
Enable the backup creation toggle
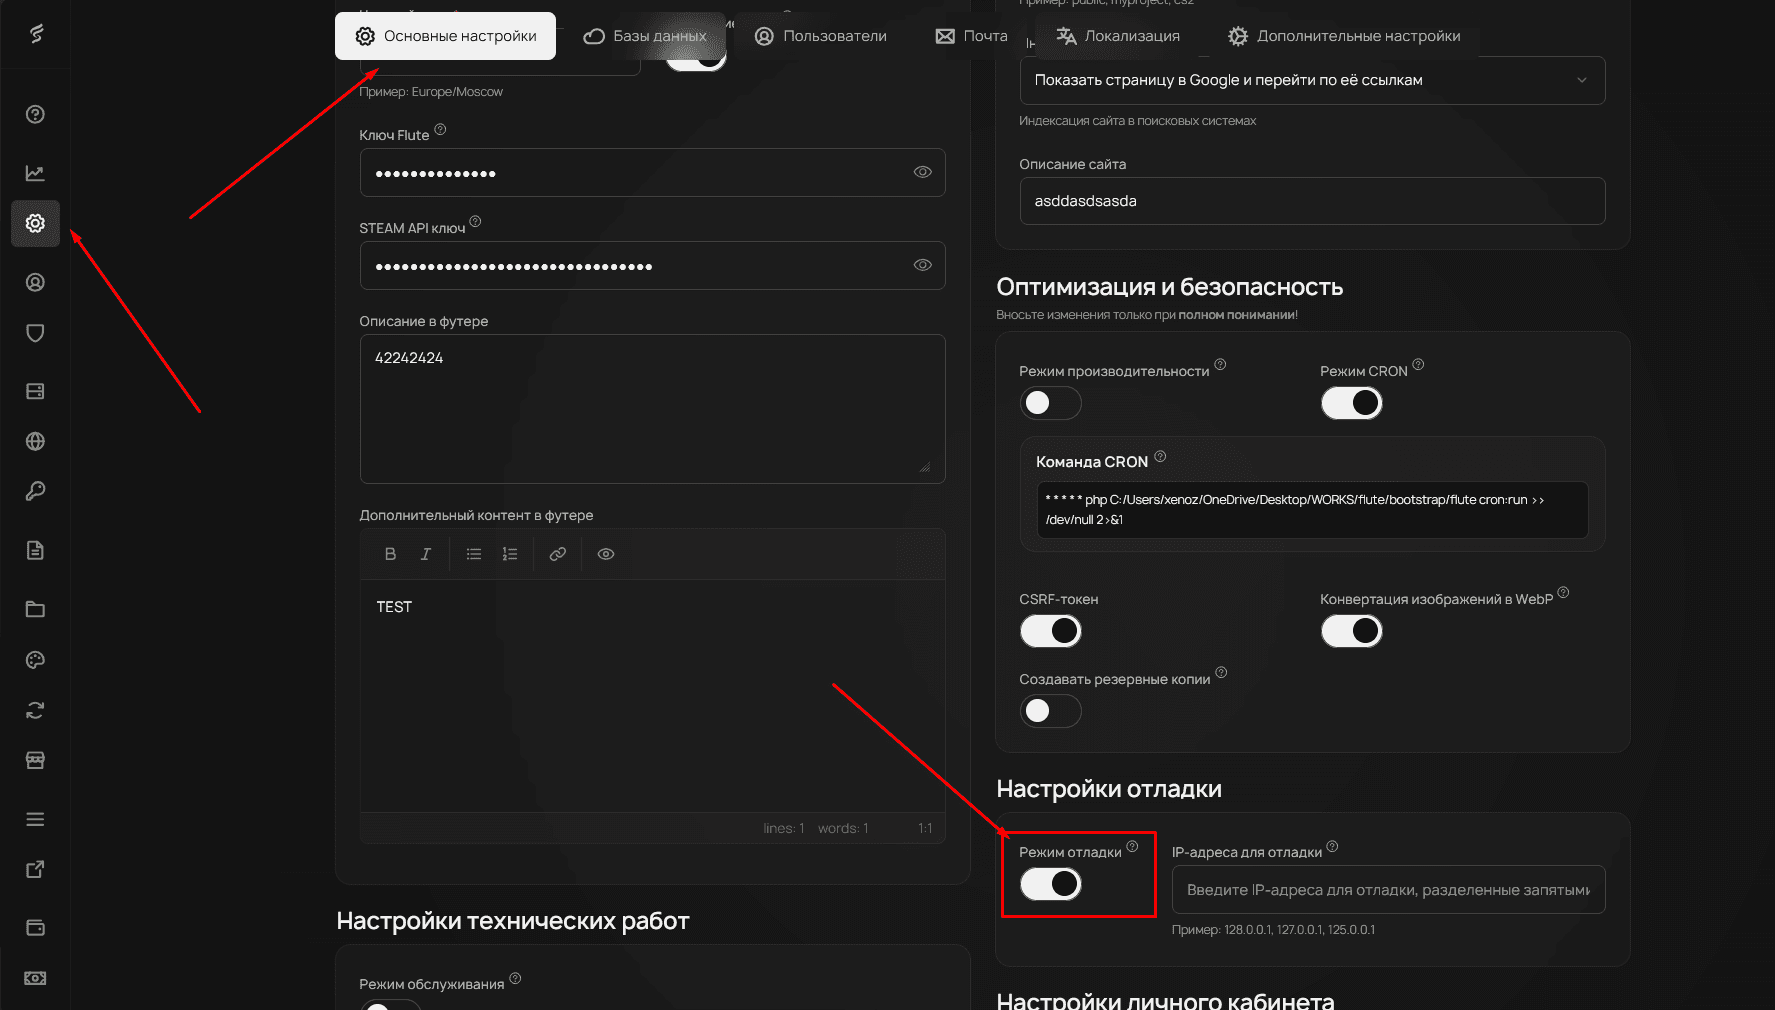1050,711
